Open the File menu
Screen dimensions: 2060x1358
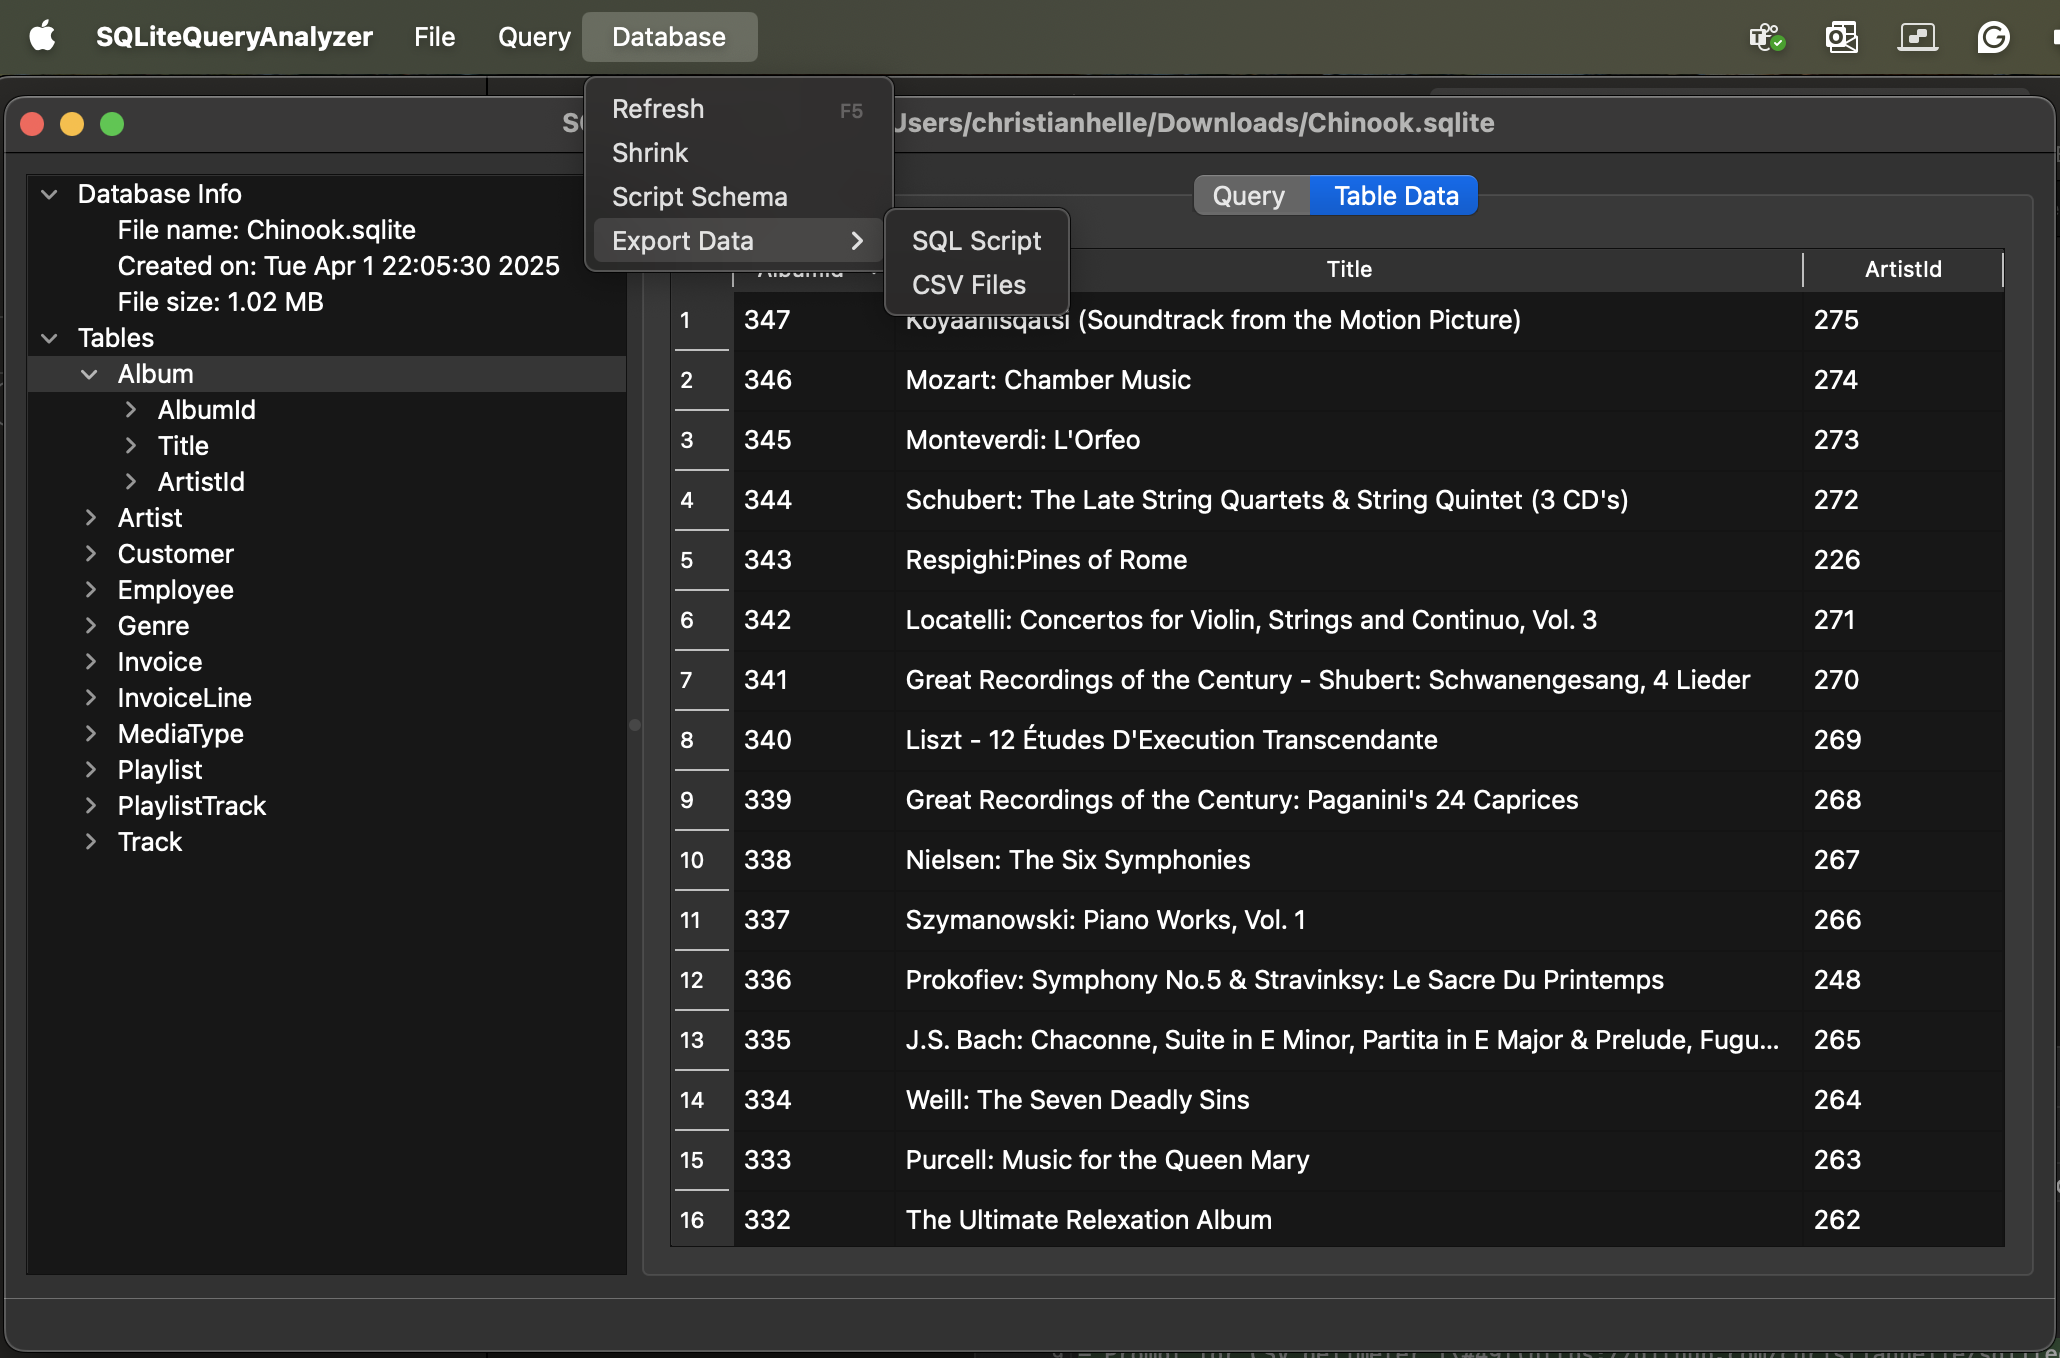[434, 37]
